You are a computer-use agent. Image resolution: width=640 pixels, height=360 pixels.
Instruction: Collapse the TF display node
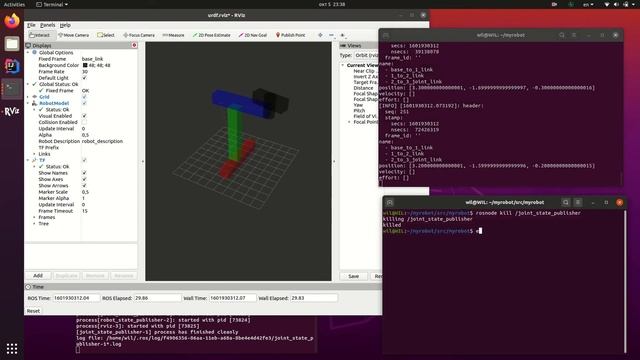pos(28,160)
